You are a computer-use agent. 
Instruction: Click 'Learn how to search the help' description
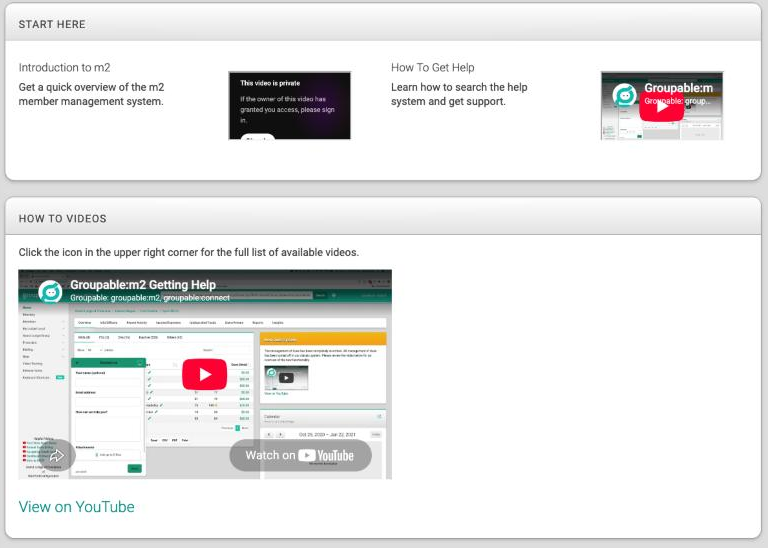point(459,94)
